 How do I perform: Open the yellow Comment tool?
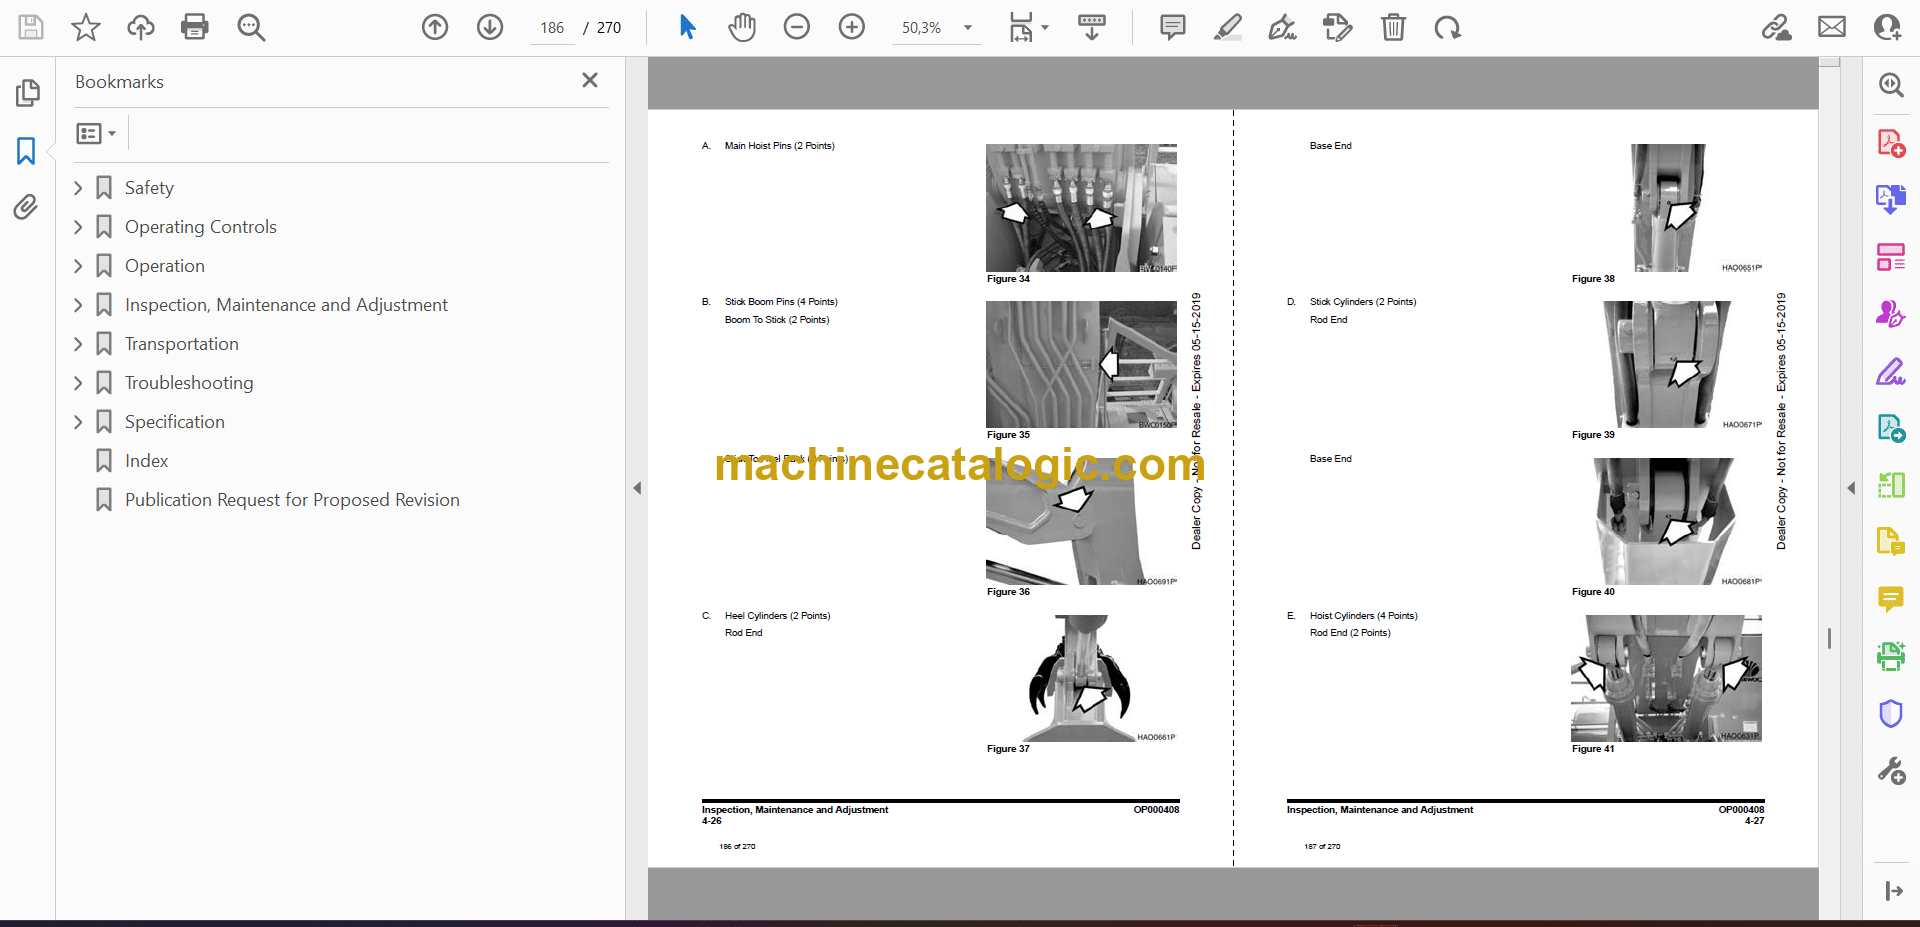tap(1891, 599)
